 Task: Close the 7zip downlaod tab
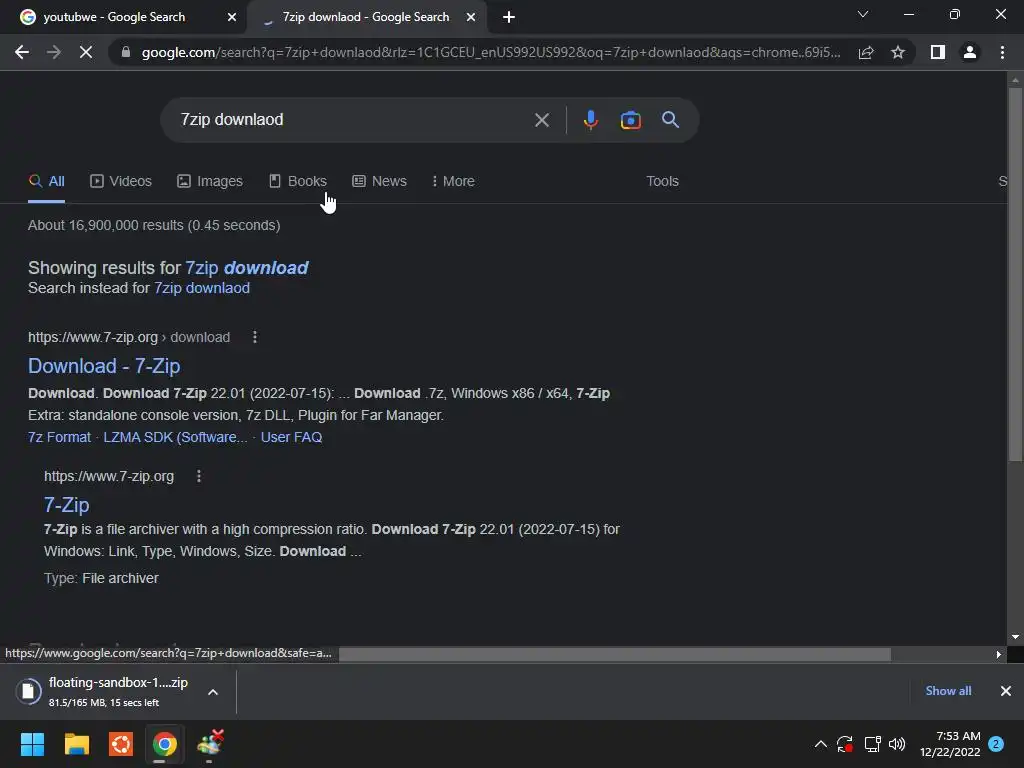tap(471, 17)
